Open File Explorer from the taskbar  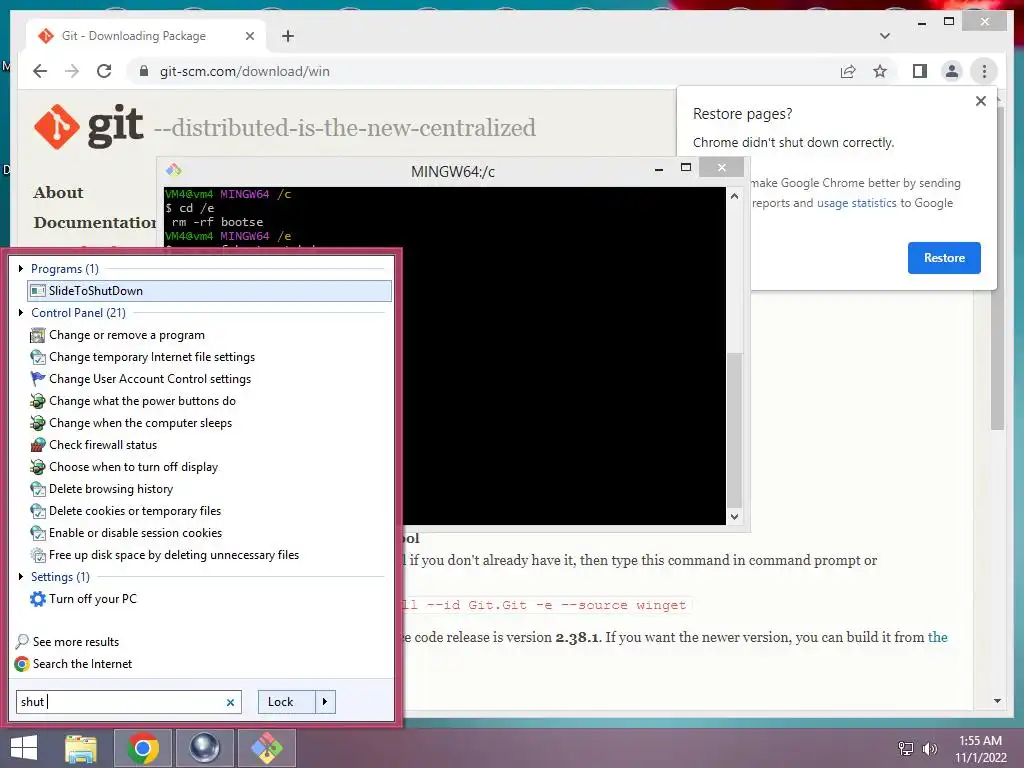tap(81, 748)
